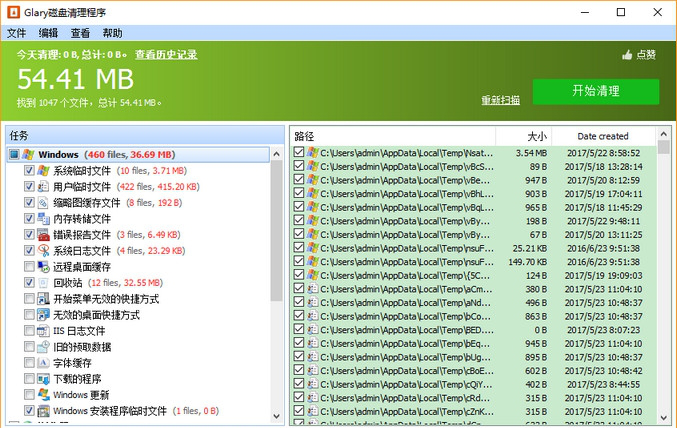Click the 947 B size cell
This screenshot has width=677, height=445.
coord(536,180)
